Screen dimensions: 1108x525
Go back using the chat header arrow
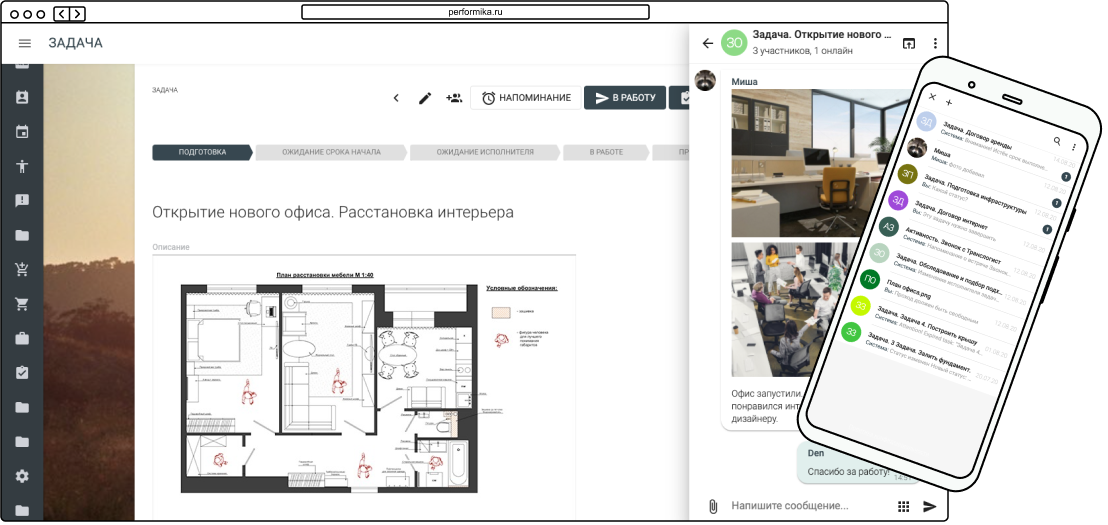[707, 43]
